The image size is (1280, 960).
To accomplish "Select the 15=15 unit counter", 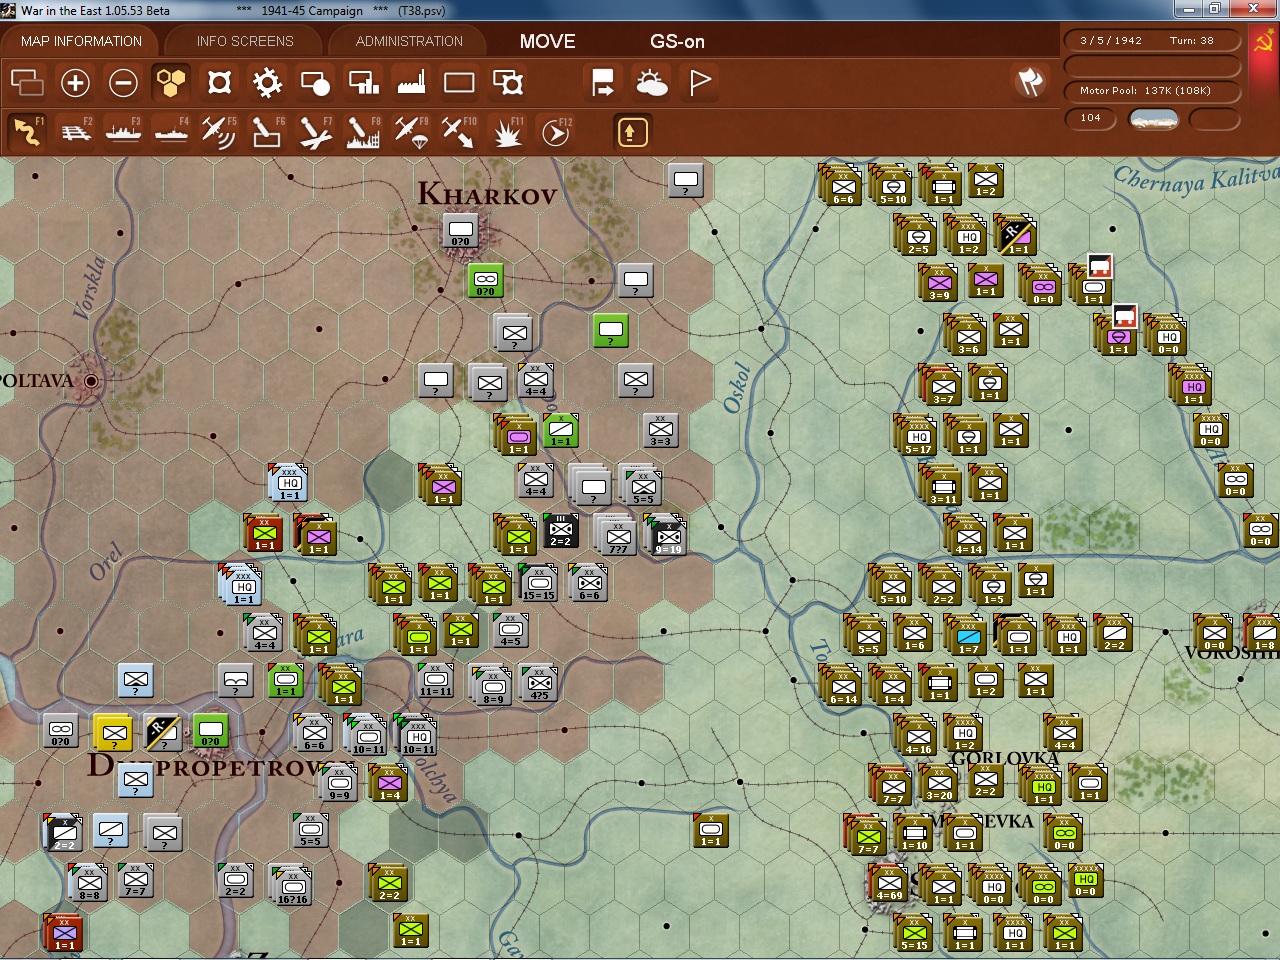I will (539, 582).
